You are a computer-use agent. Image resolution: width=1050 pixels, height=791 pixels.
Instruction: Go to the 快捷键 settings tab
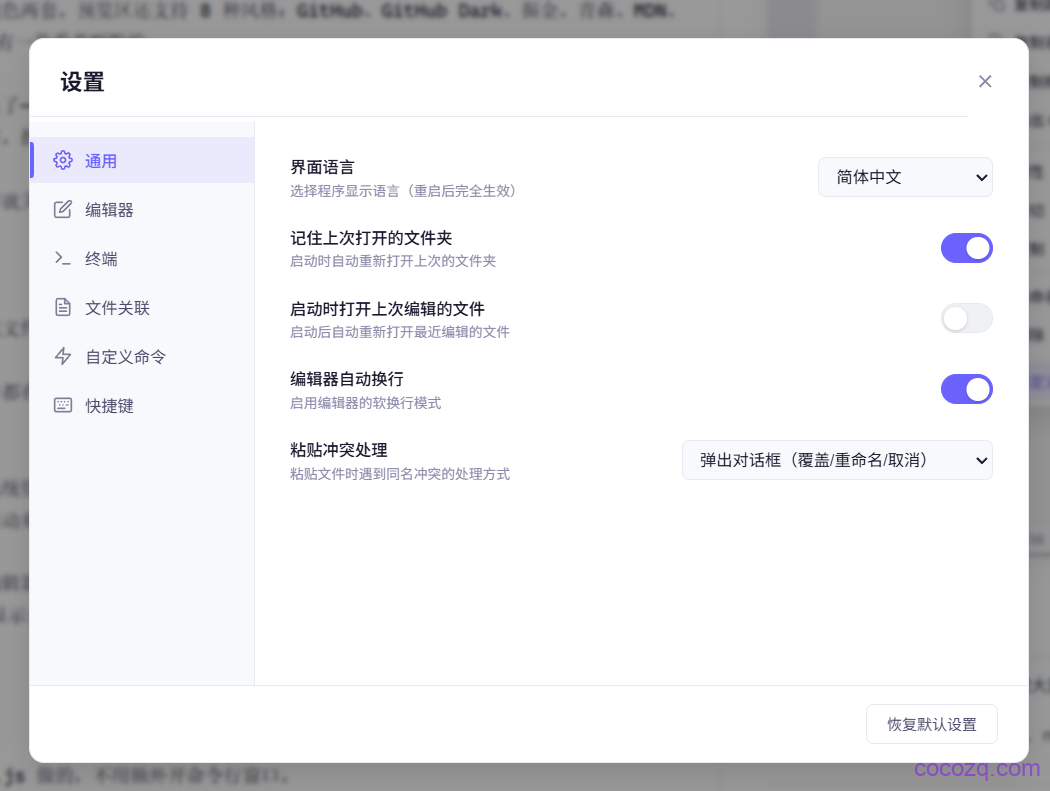[142, 405]
